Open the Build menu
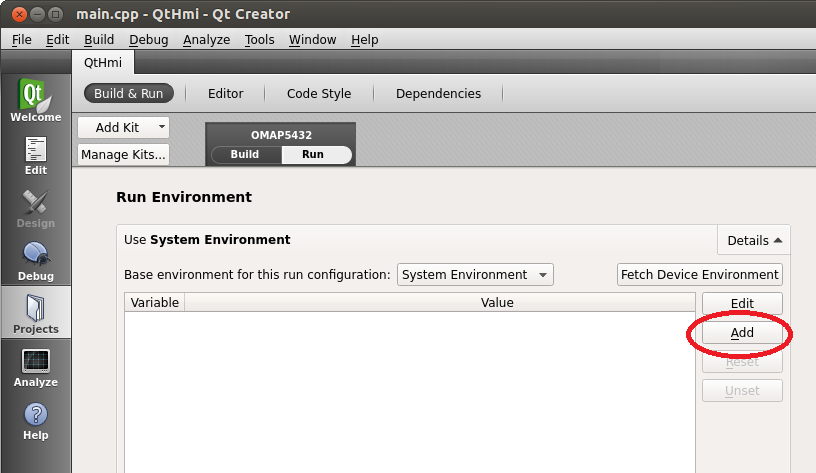This screenshot has width=816, height=473. pyautogui.click(x=99, y=39)
